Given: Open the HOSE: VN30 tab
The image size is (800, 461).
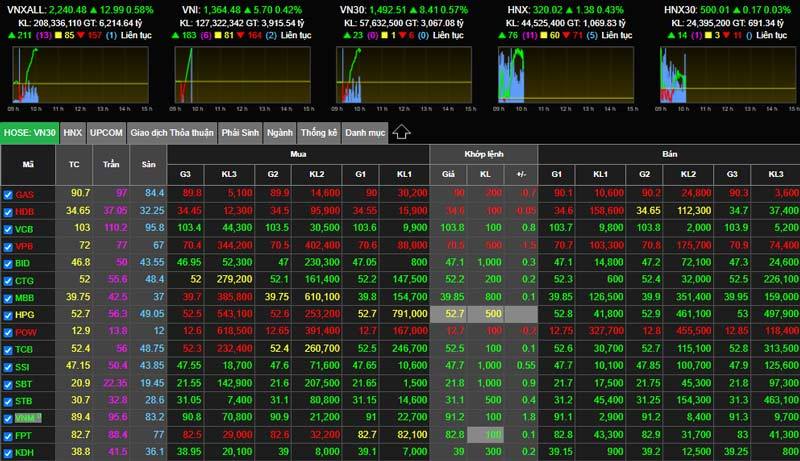Looking at the screenshot, I should pyautogui.click(x=29, y=132).
